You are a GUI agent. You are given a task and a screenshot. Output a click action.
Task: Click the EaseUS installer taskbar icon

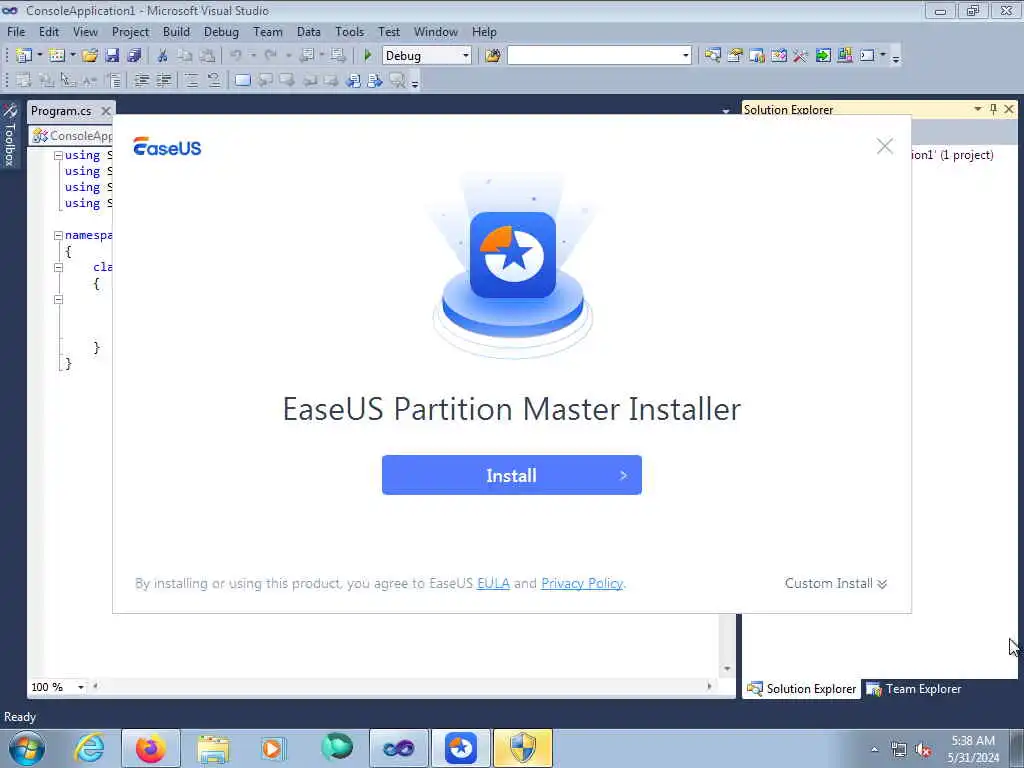click(460, 748)
